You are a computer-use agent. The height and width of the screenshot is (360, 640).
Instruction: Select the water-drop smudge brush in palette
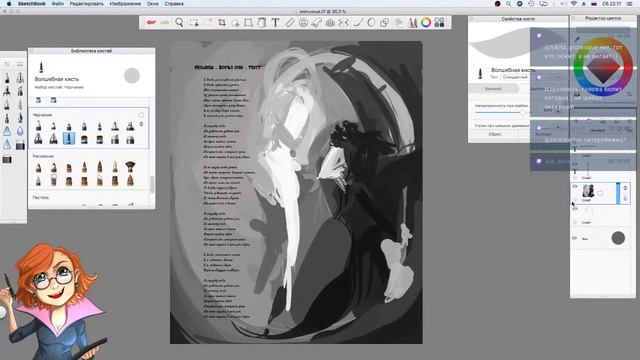pos(20,131)
